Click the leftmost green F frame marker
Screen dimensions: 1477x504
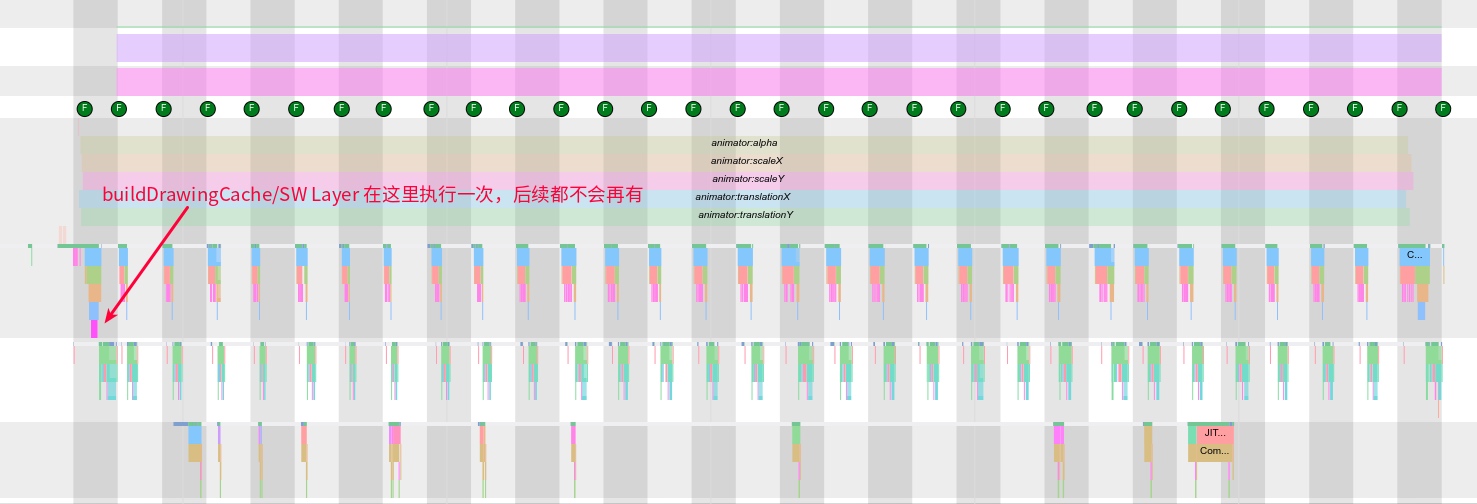(84, 108)
